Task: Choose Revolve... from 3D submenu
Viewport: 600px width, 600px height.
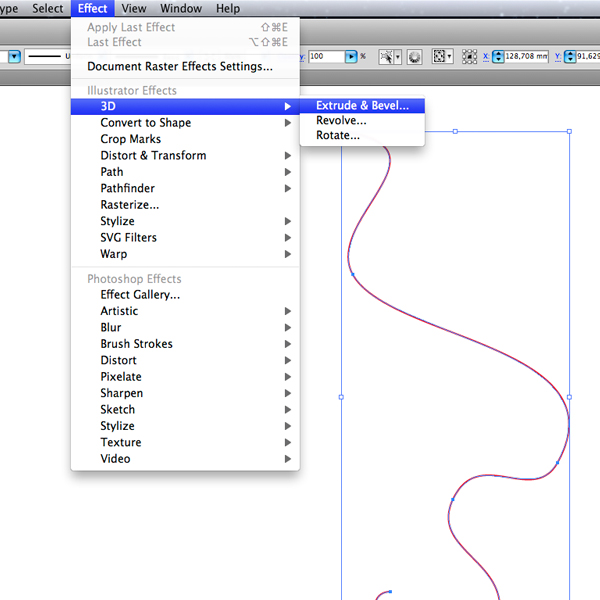Action: pyautogui.click(x=362, y=121)
